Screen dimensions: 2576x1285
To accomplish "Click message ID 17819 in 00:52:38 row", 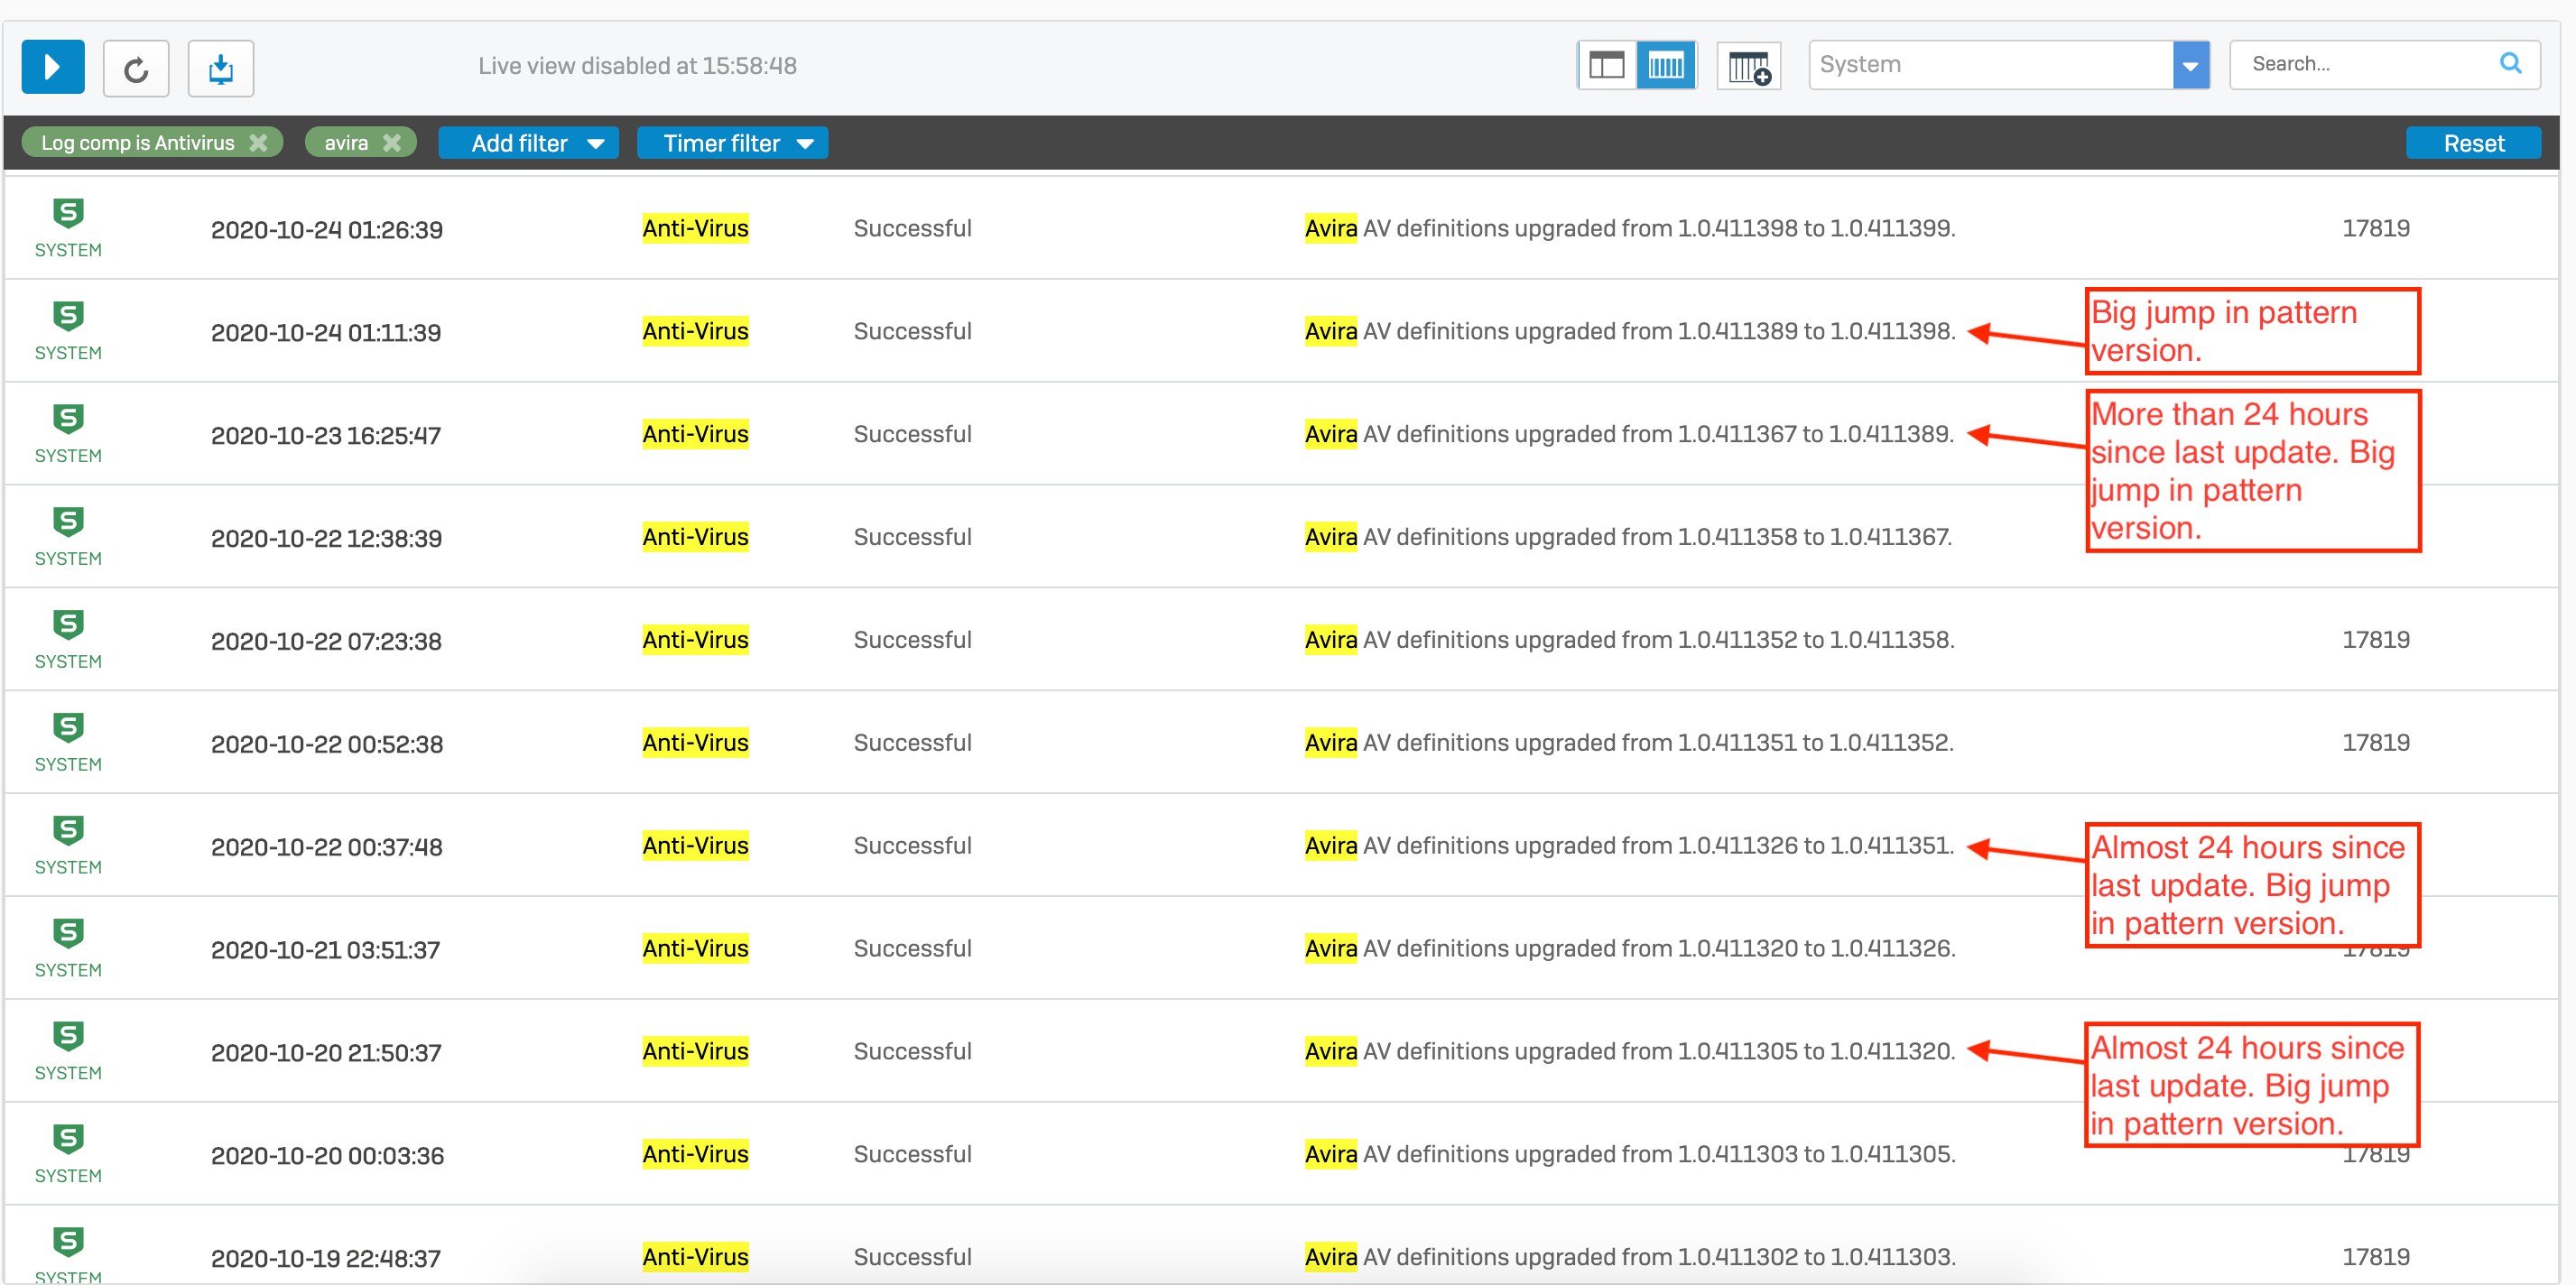I will pyautogui.click(x=2375, y=744).
